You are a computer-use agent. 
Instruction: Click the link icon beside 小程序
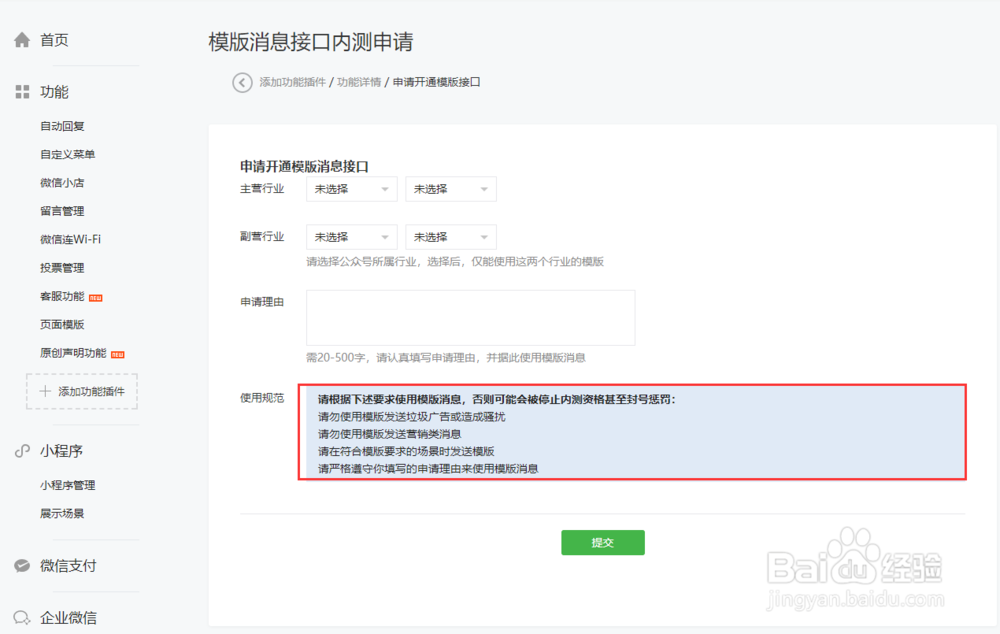22,451
